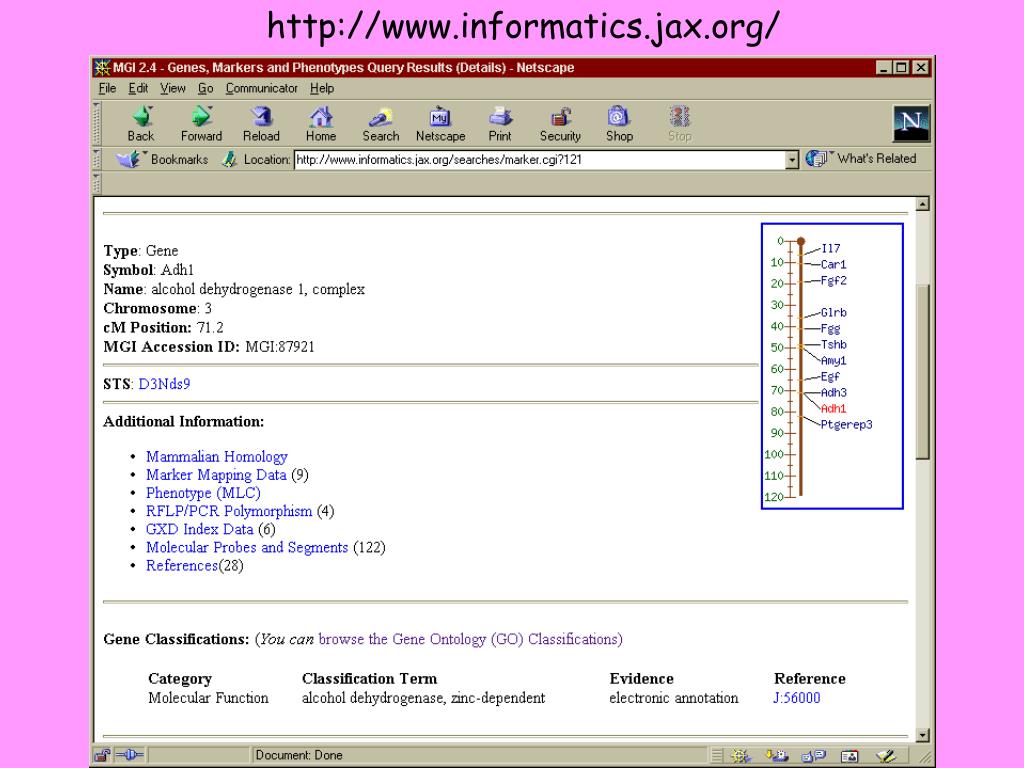Viewport: 1024px width, 768px height.
Task: Open the Help menu
Action: (322, 88)
